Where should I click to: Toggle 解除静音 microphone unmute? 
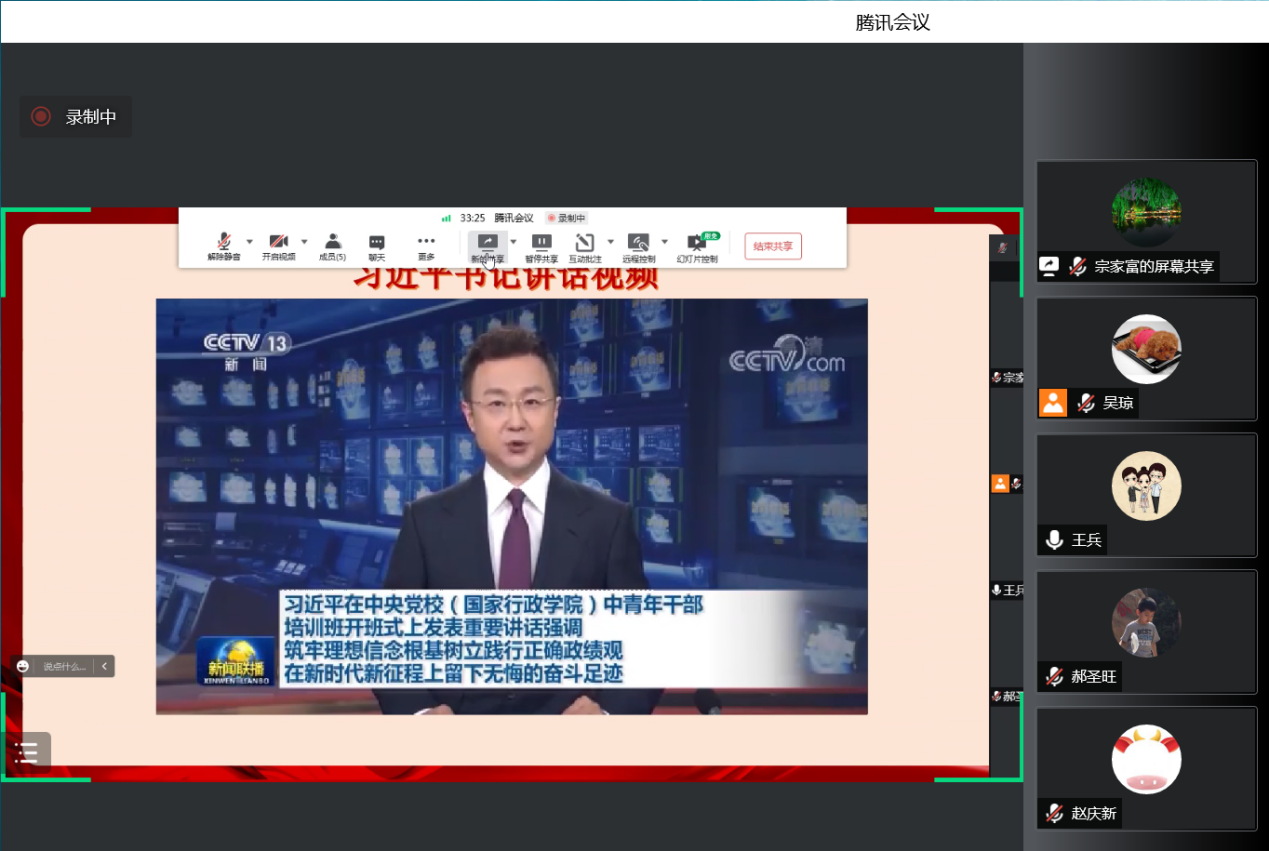224,246
